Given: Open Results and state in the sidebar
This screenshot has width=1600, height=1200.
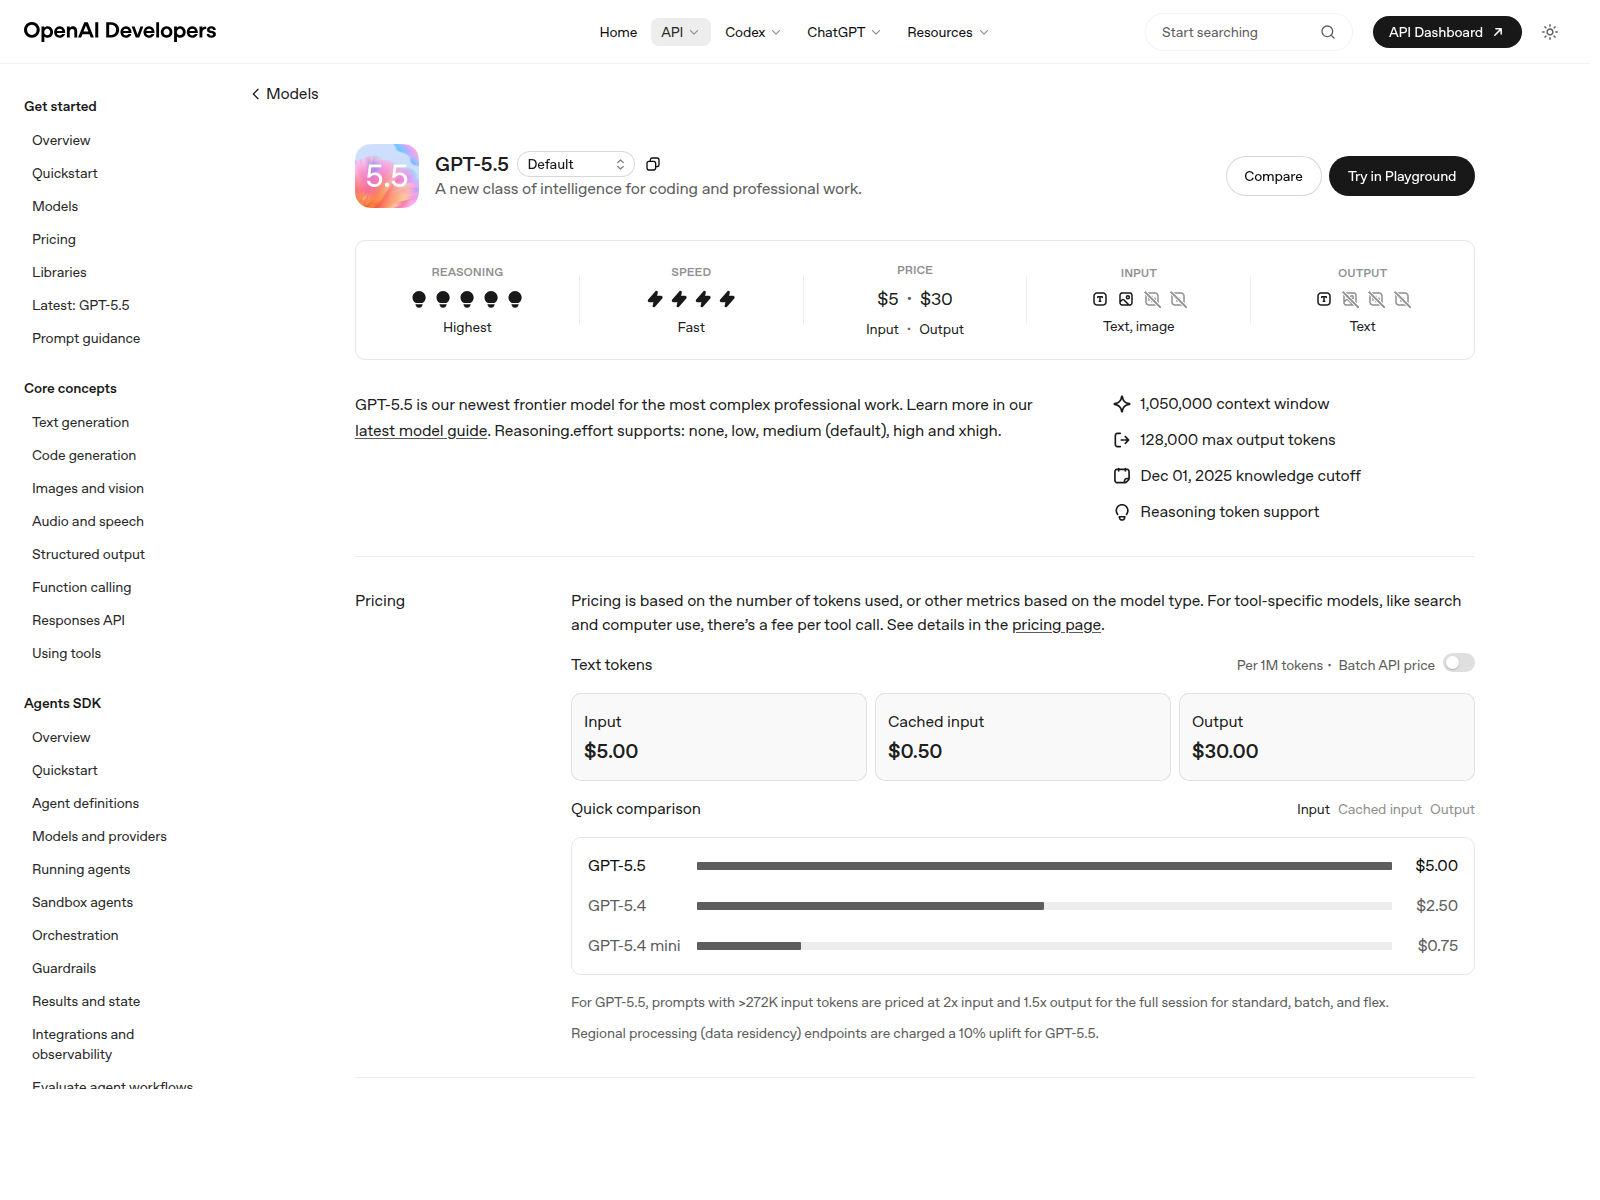Looking at the screenshot, I should coord(86,1001).
